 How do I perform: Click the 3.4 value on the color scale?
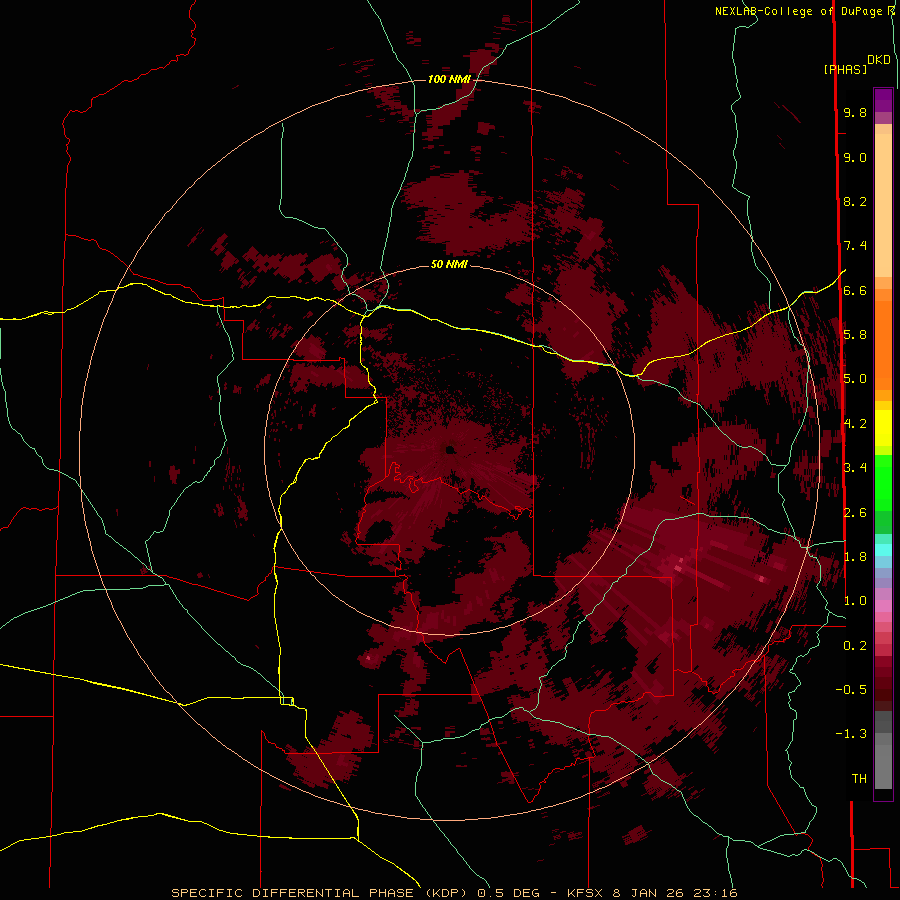[855, 468]
